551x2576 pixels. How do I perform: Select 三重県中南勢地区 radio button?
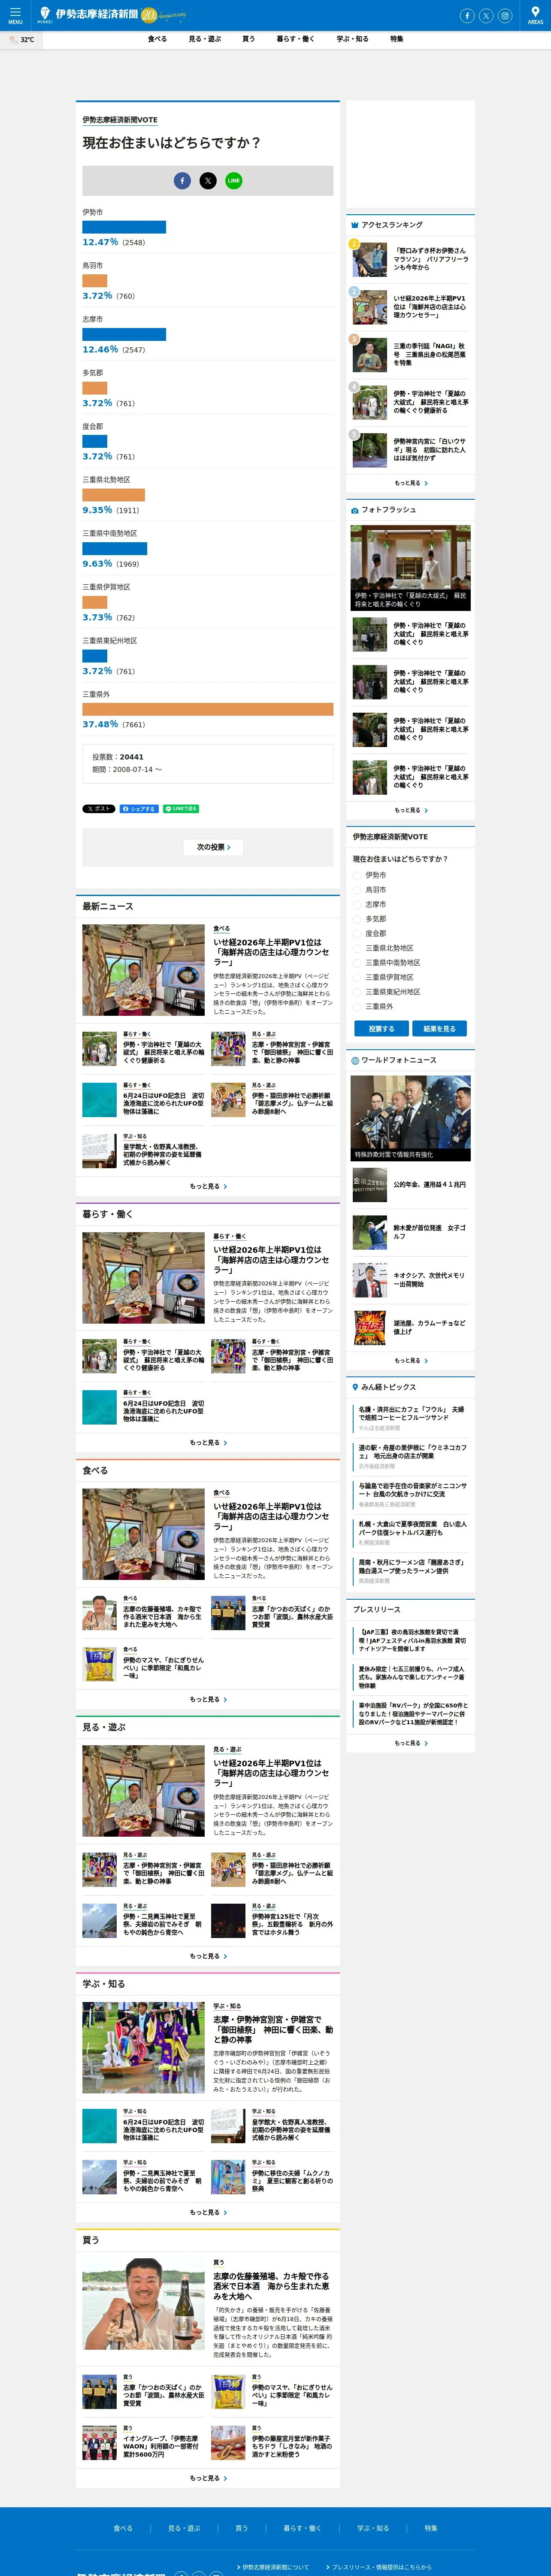(x=357, y=963)
